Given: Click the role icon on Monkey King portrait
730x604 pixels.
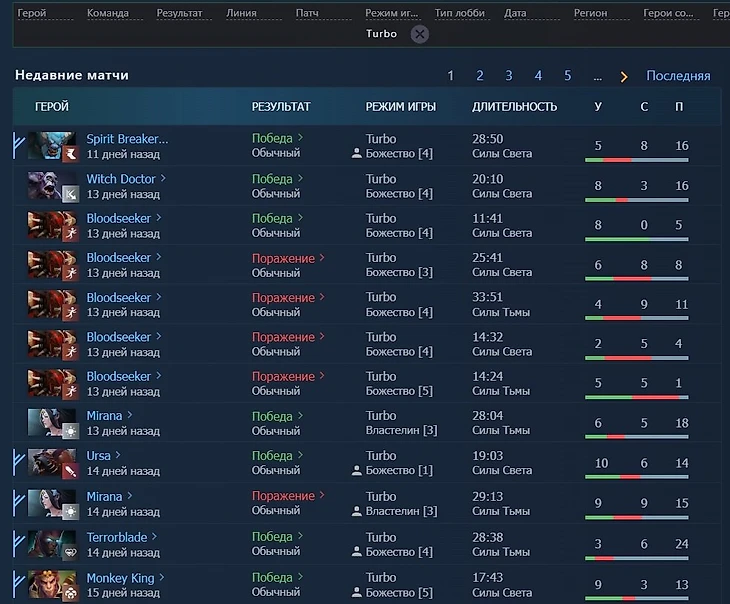Looking at the screenshot, I should click(70, 592).
